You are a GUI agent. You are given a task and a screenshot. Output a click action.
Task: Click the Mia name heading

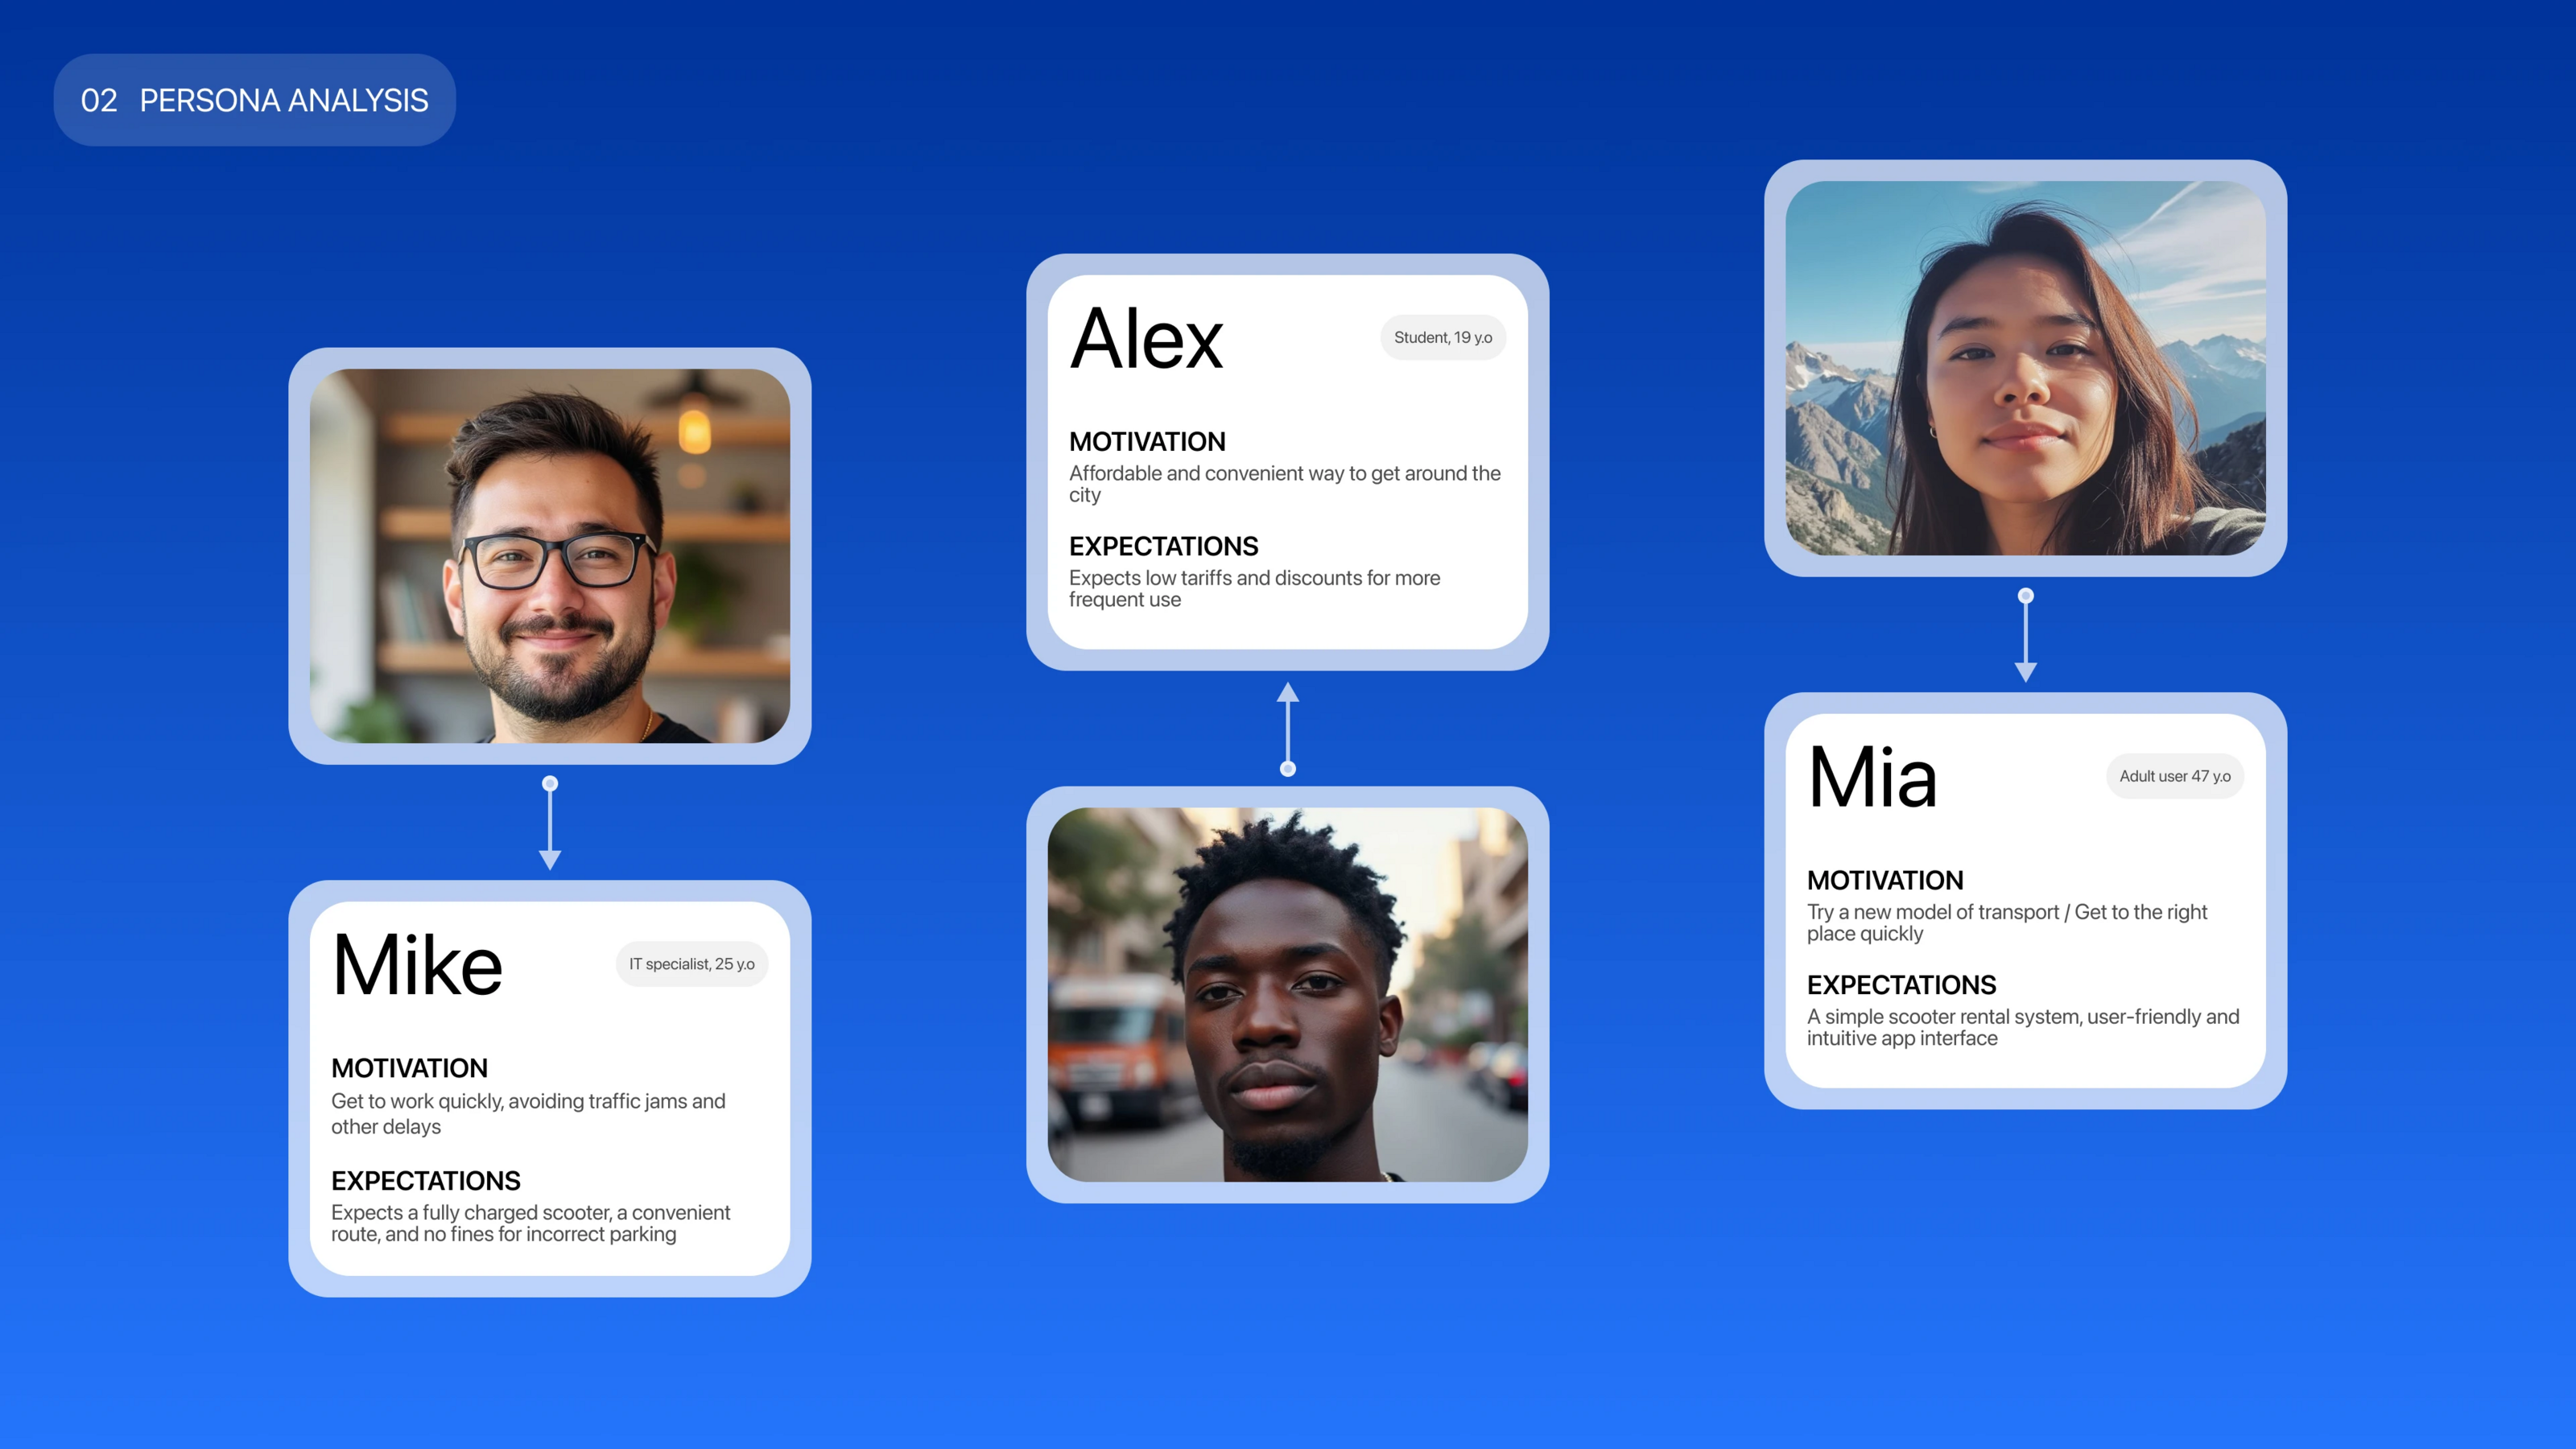pos(1872,778)
